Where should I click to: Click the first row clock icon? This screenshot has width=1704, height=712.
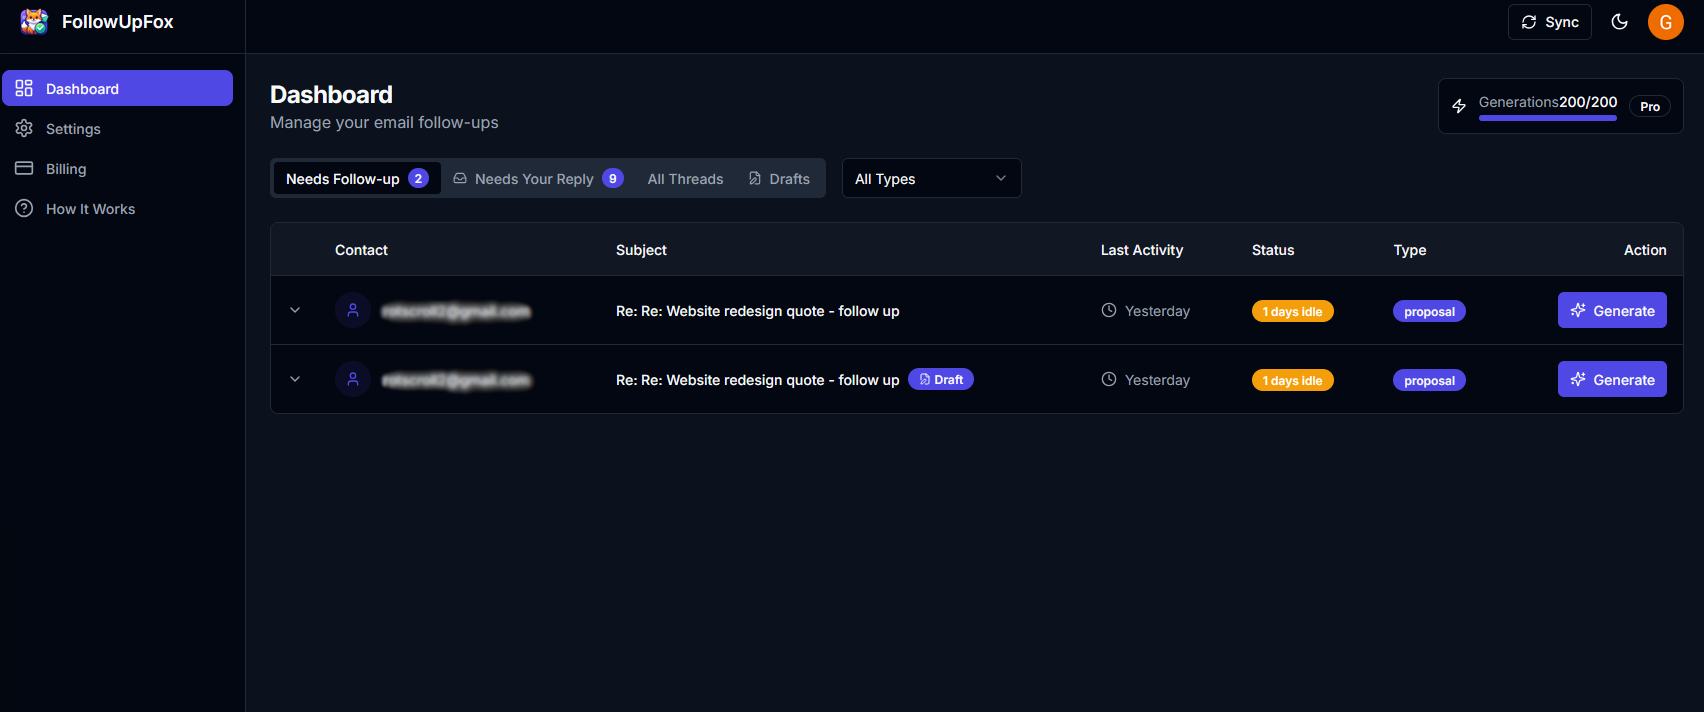pyautogui.click(x=1109, y=310)
